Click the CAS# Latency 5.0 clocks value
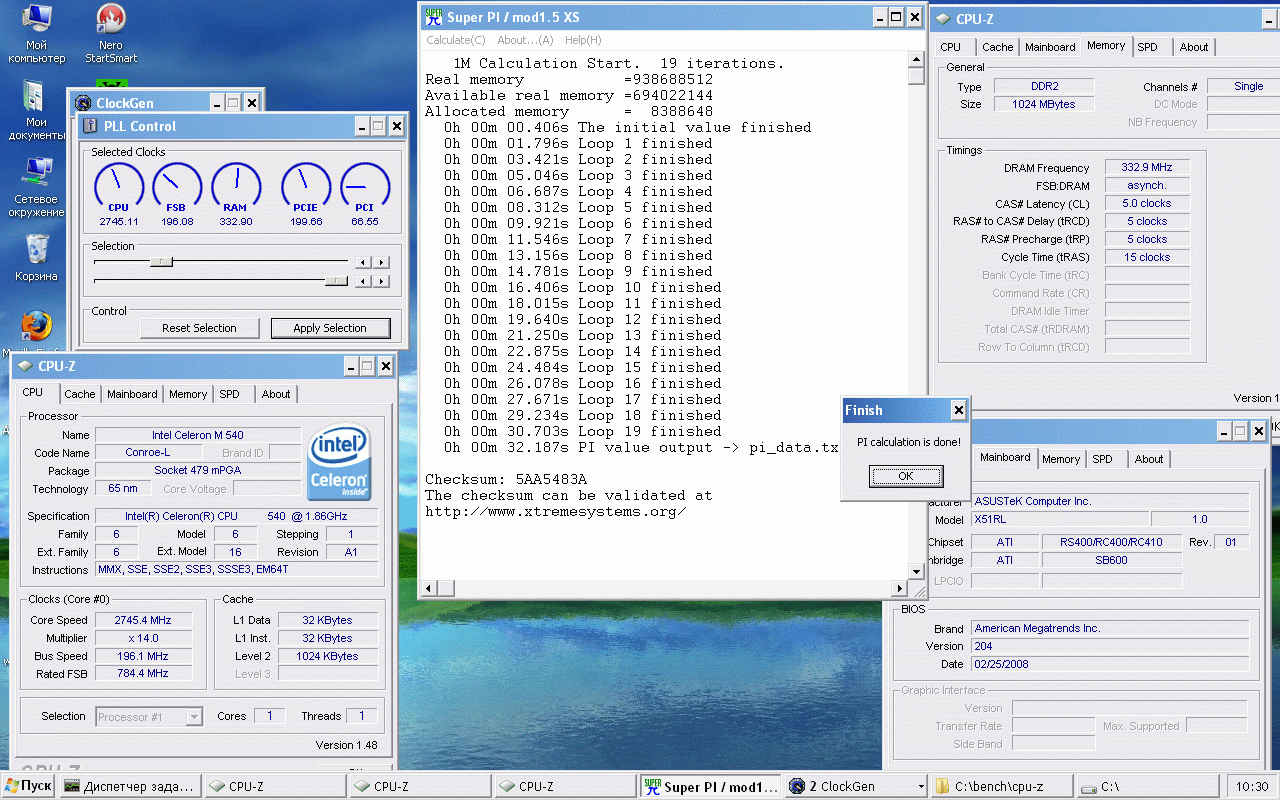1280x800 pixels. [1147, 203]
